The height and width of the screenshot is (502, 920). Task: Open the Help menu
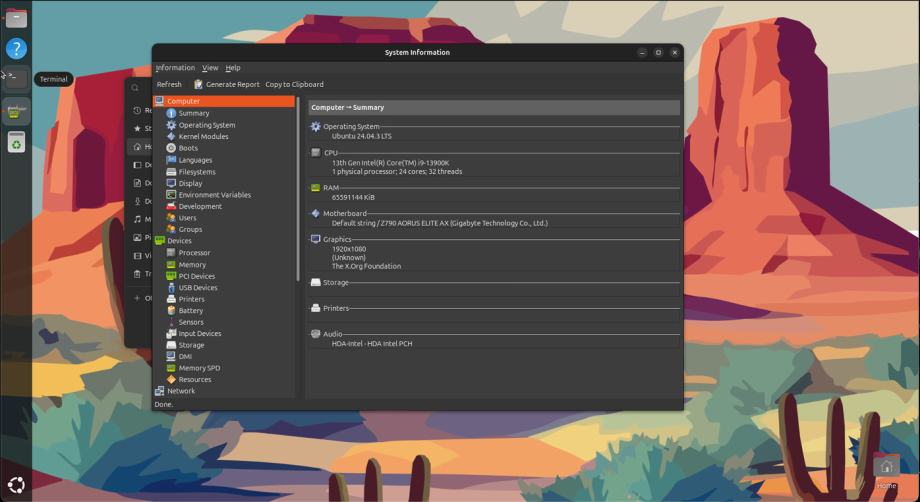(233, 68)
